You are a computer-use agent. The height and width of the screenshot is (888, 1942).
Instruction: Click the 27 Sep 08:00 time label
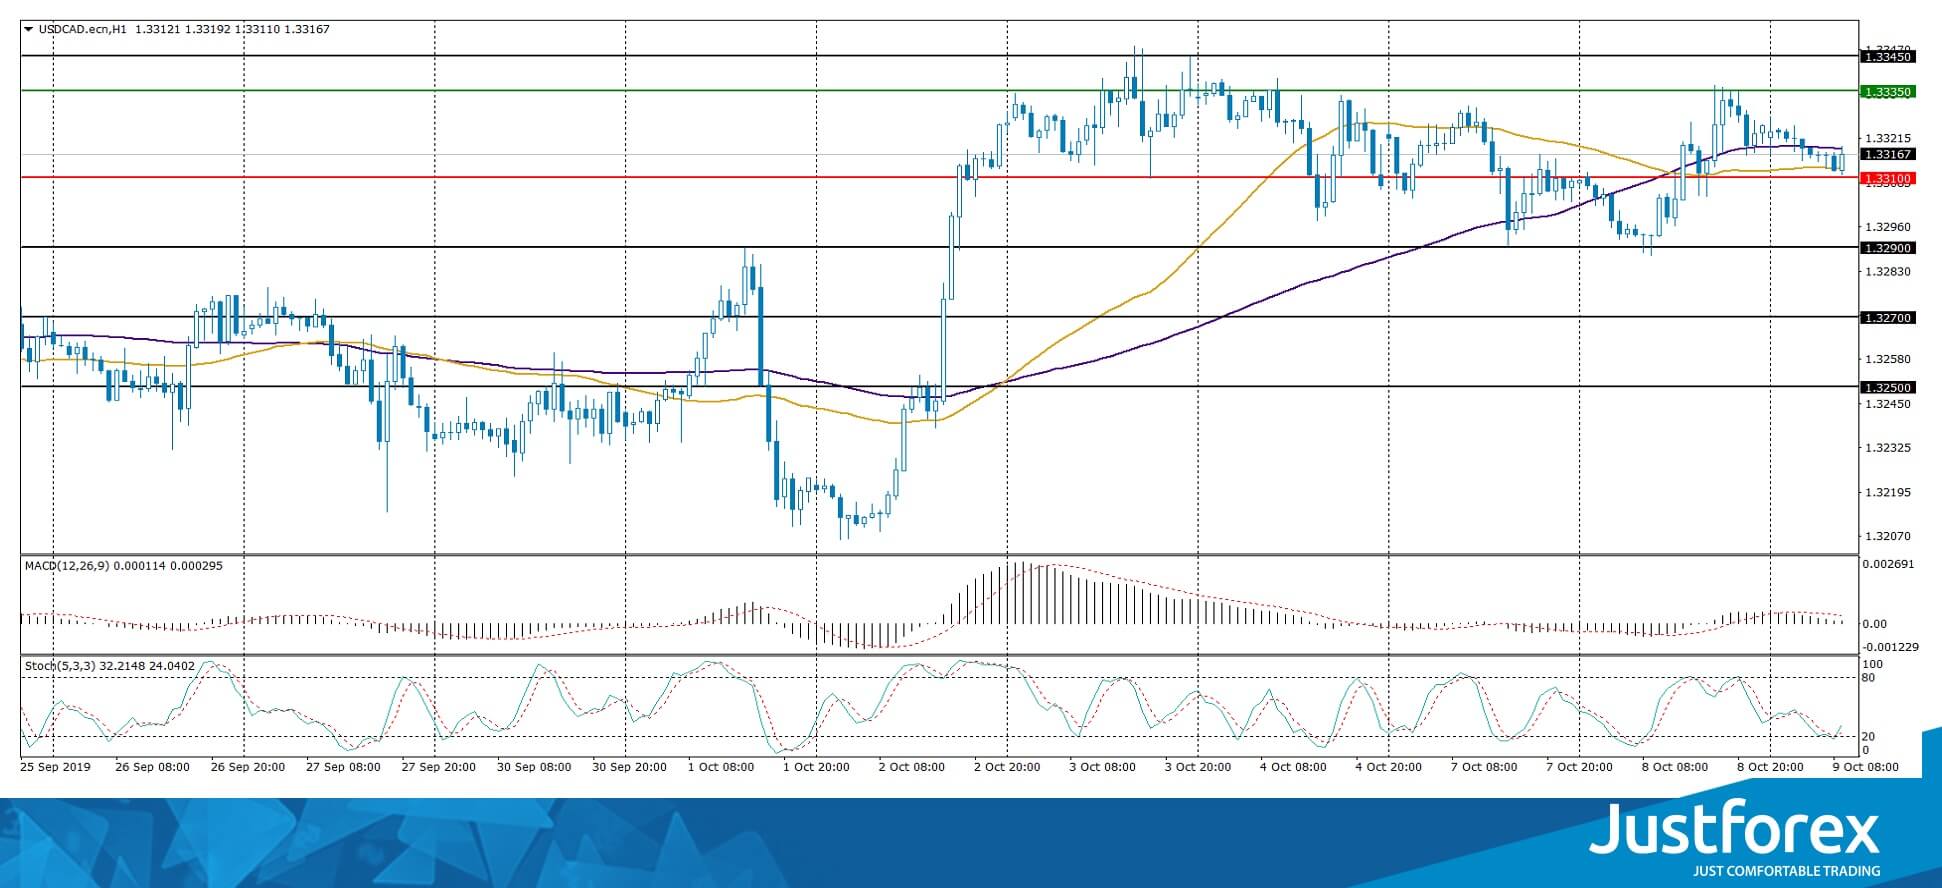[343, 767]
